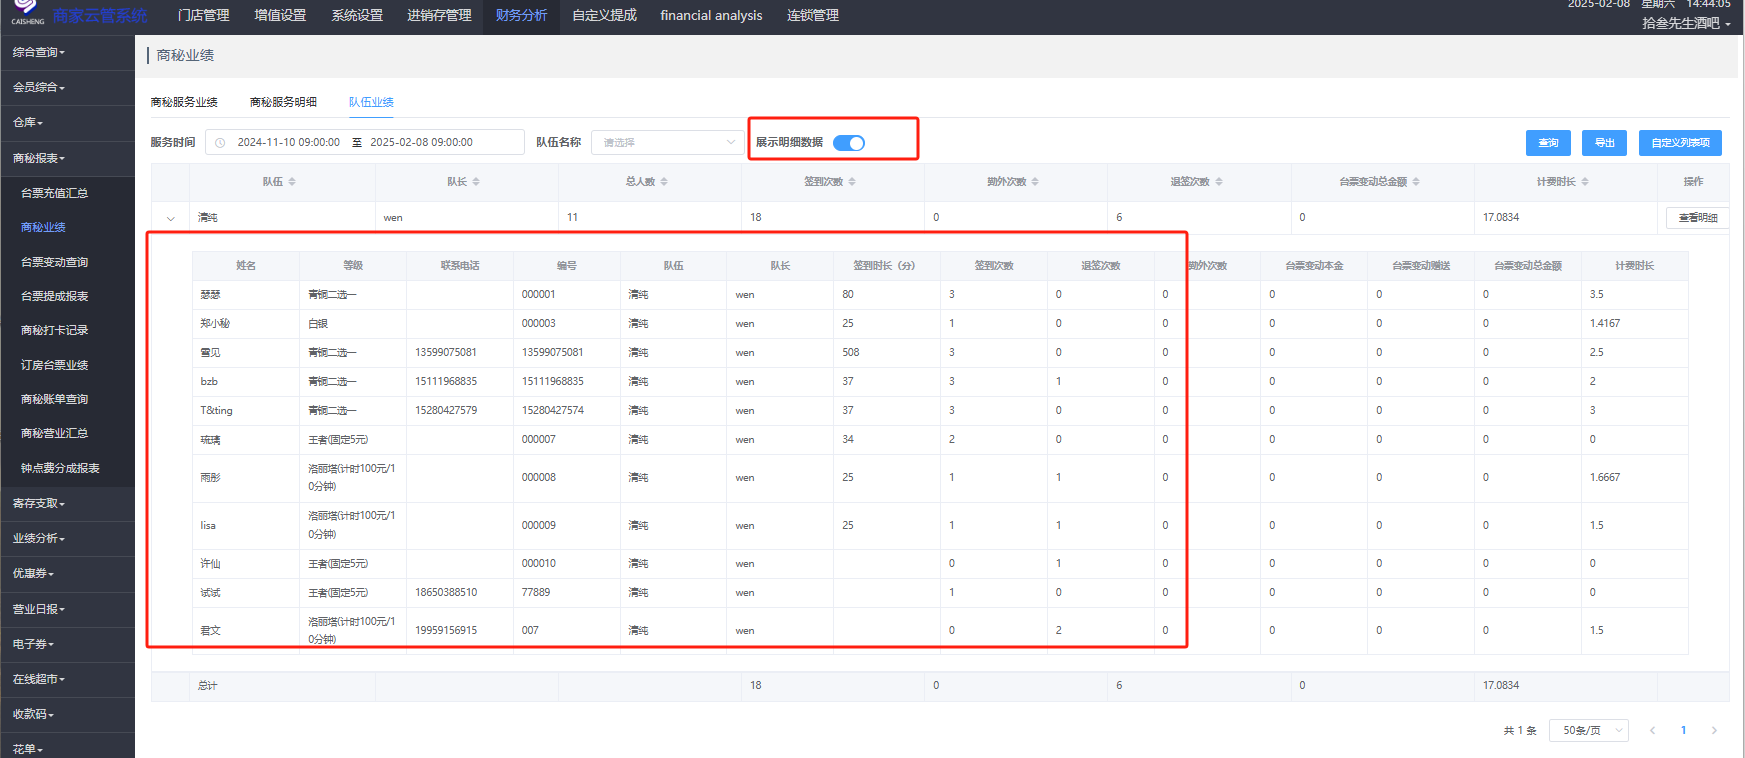Click start date 2024-11-10 09:00:00 field
The width and height of the screenshot is (1745, 758).
point(288,143)
